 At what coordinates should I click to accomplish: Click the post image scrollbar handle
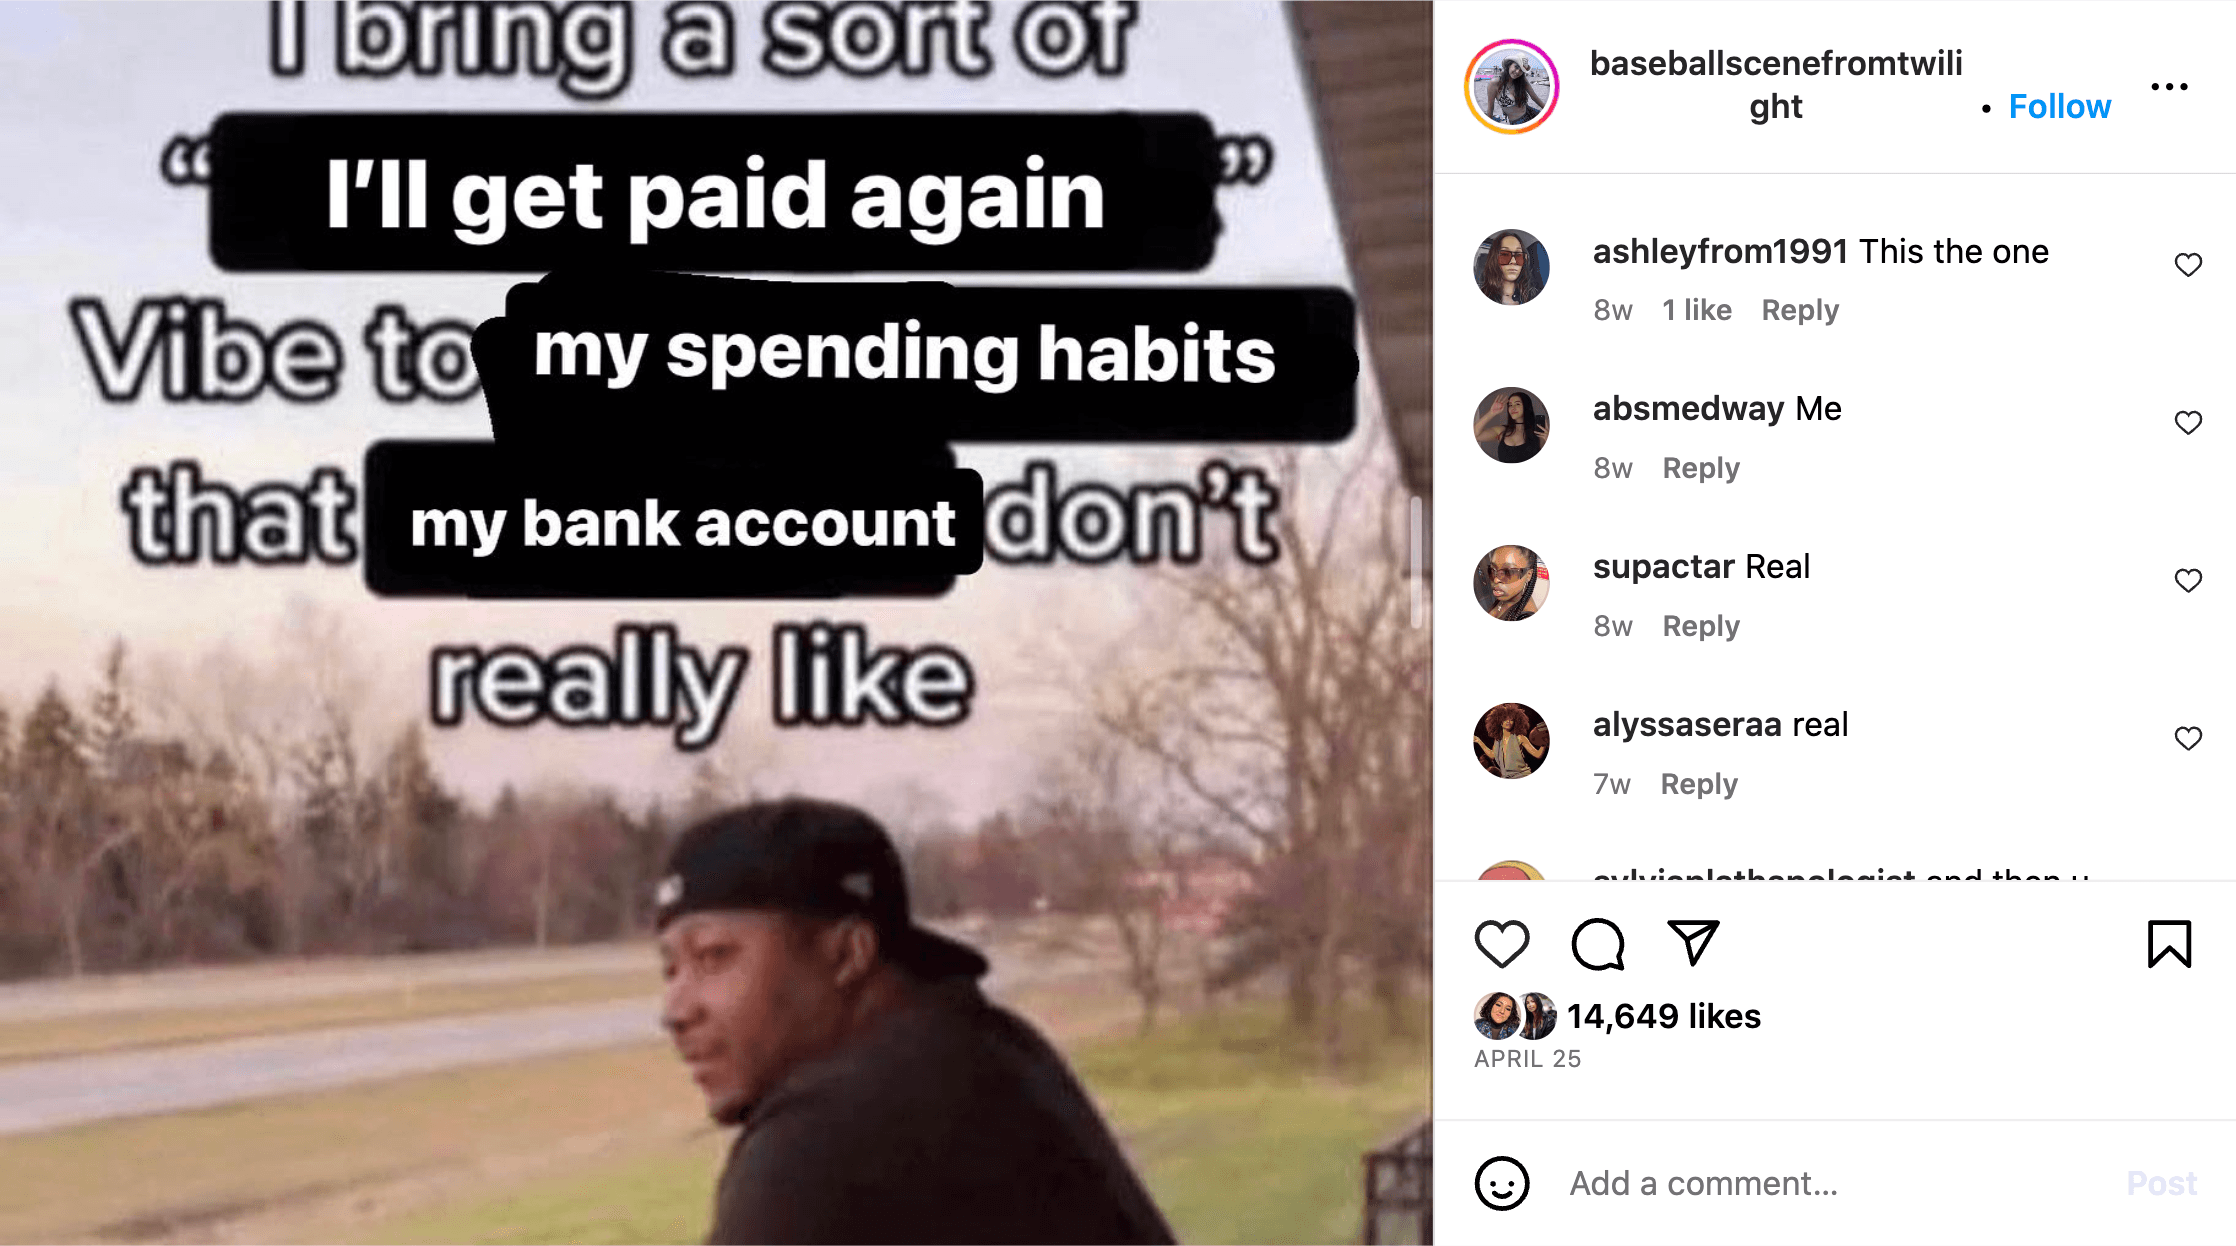1416,562
